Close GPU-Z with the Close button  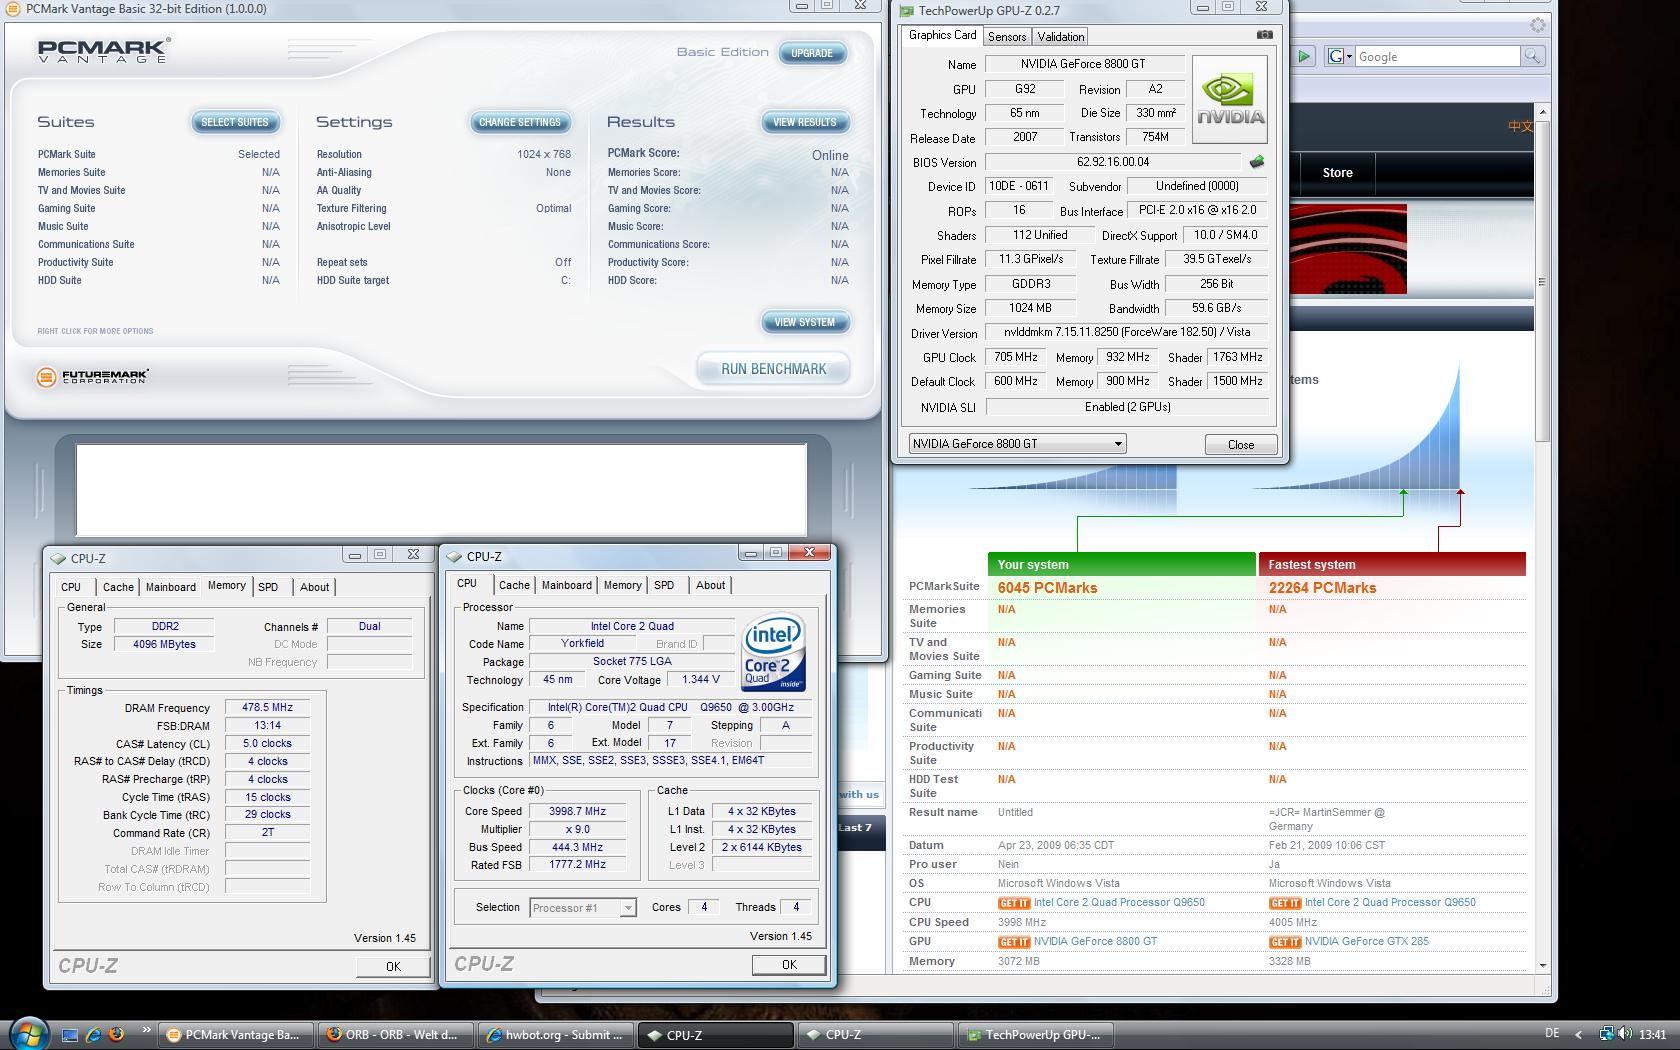click(1240, 444)
